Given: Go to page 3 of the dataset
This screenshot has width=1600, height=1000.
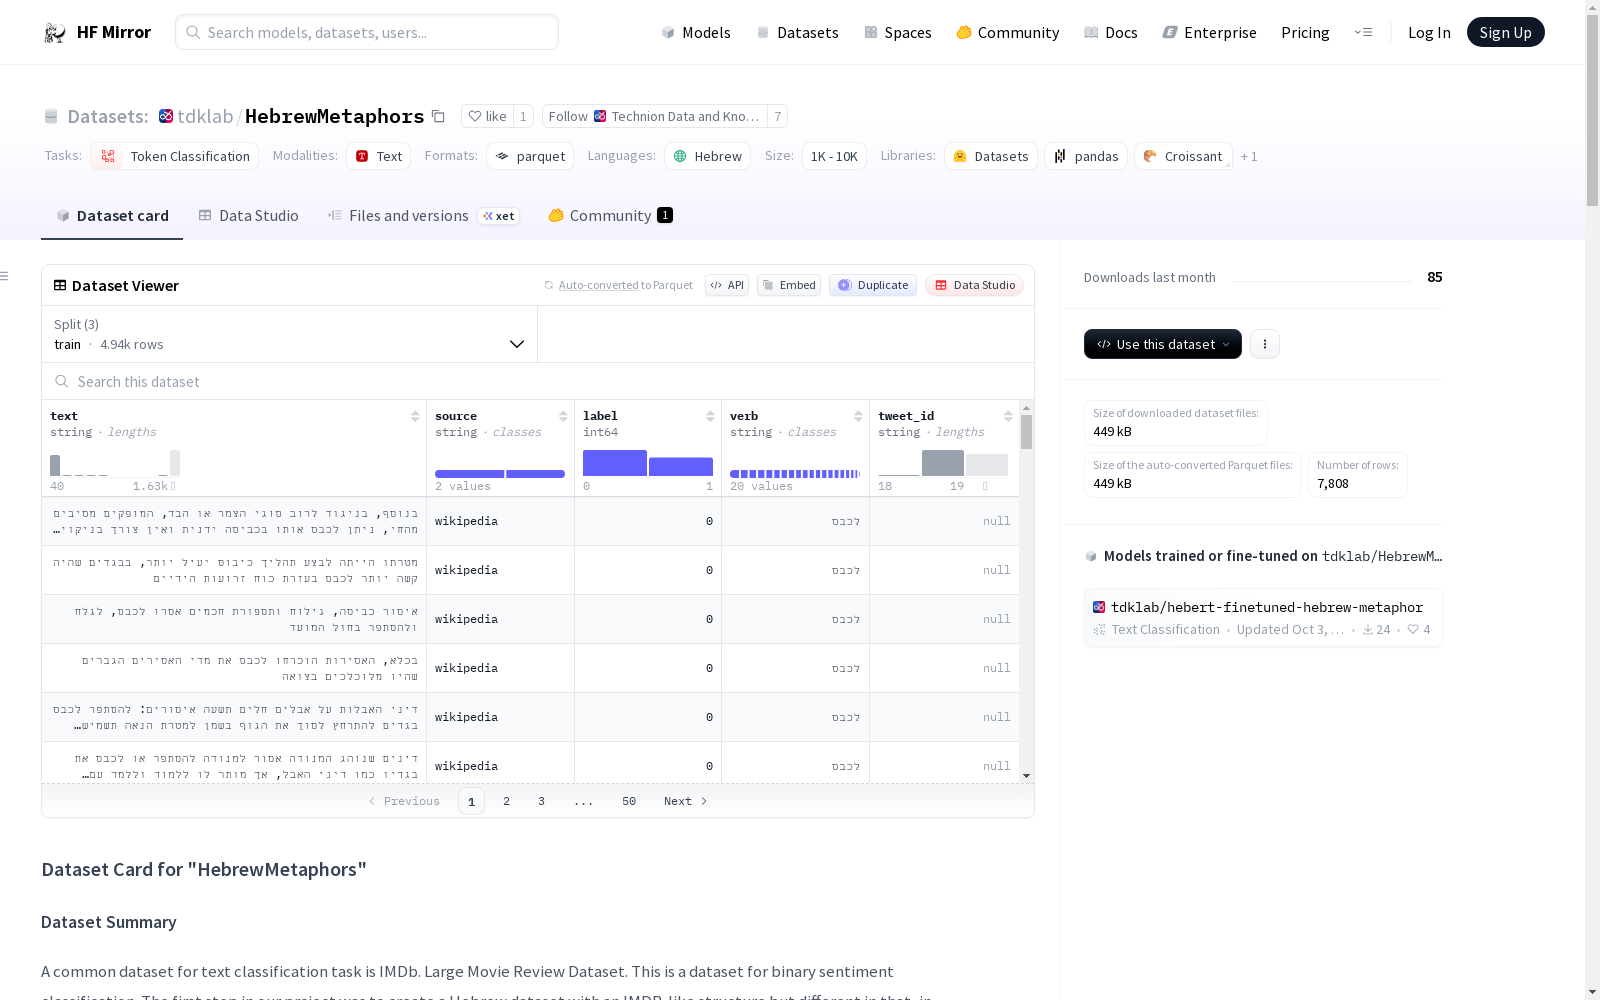Looking at the screenshot, I should (x=542, y=801).
